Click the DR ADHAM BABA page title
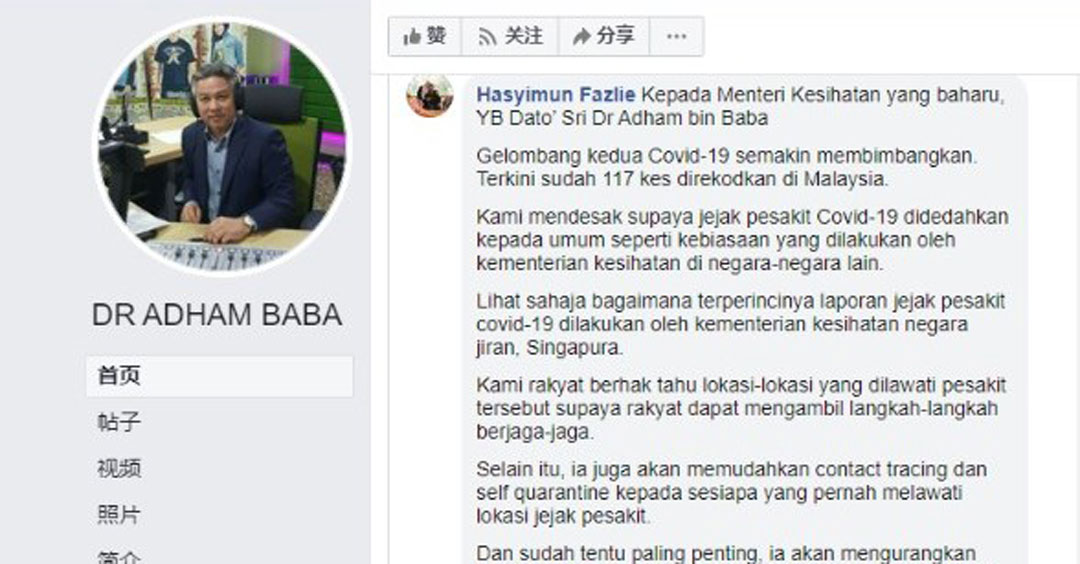This screenshot has height=564, width=1080. point(217,315)
